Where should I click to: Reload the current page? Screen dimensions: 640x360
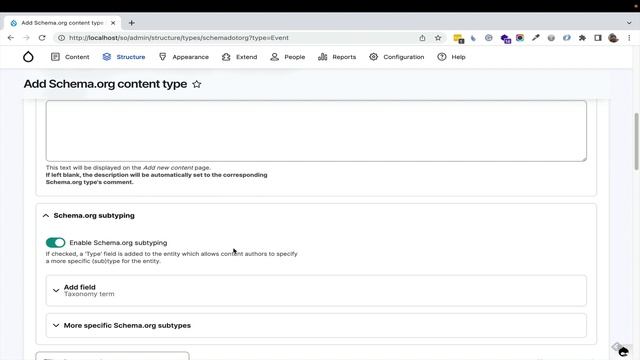pos(42,38)
